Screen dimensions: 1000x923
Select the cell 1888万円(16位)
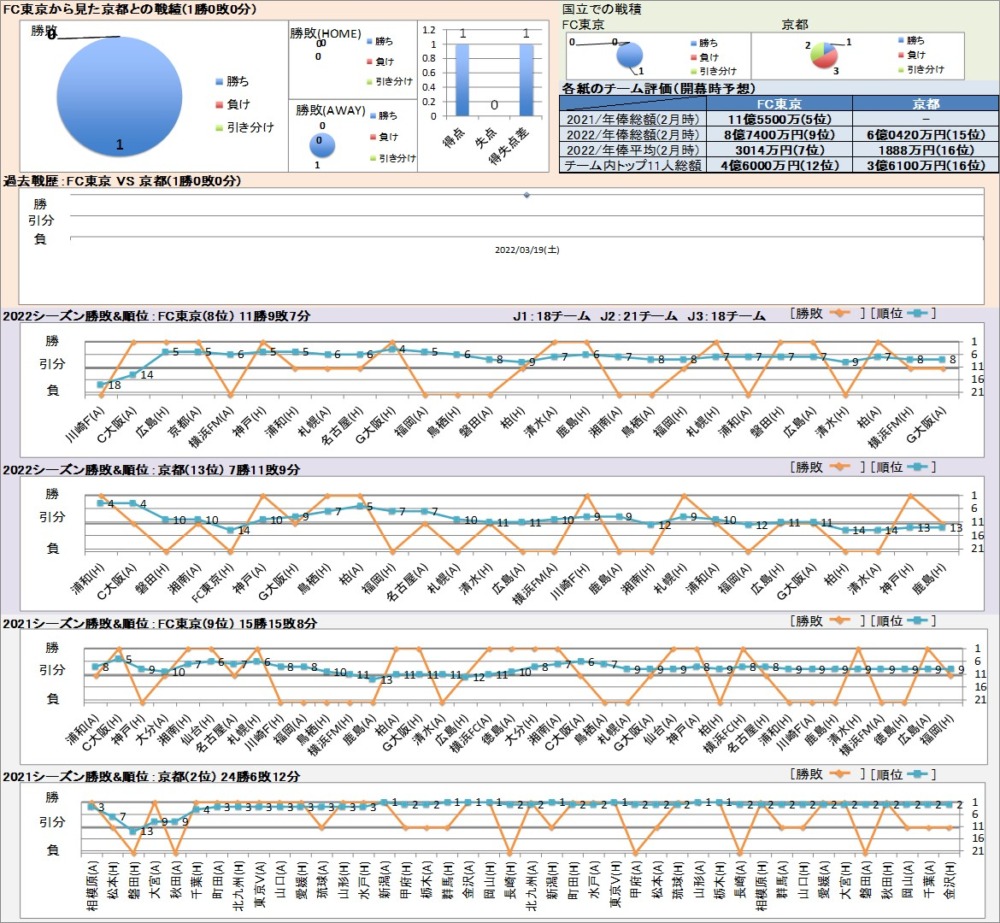click(925, 149)
